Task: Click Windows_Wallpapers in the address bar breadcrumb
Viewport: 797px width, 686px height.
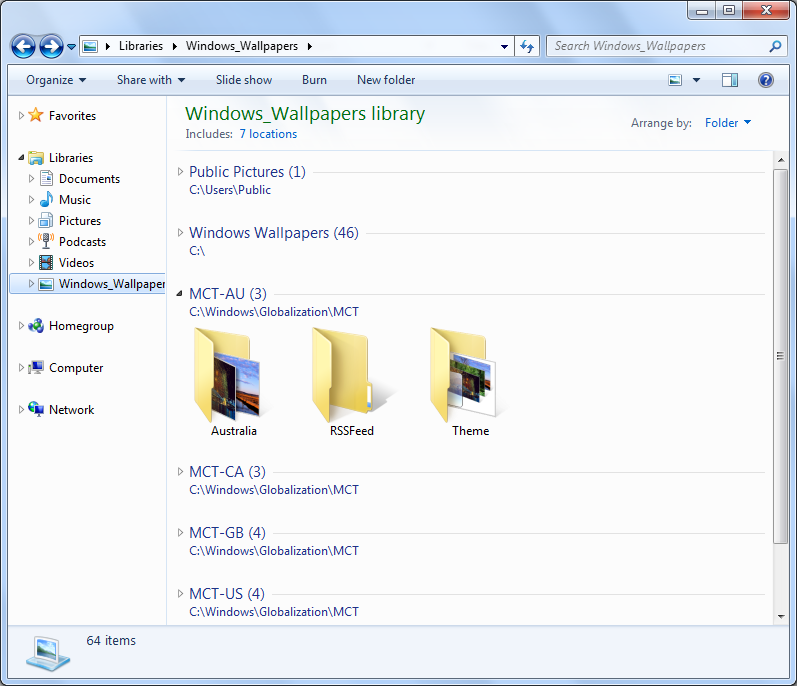Action: coord(242,46)
